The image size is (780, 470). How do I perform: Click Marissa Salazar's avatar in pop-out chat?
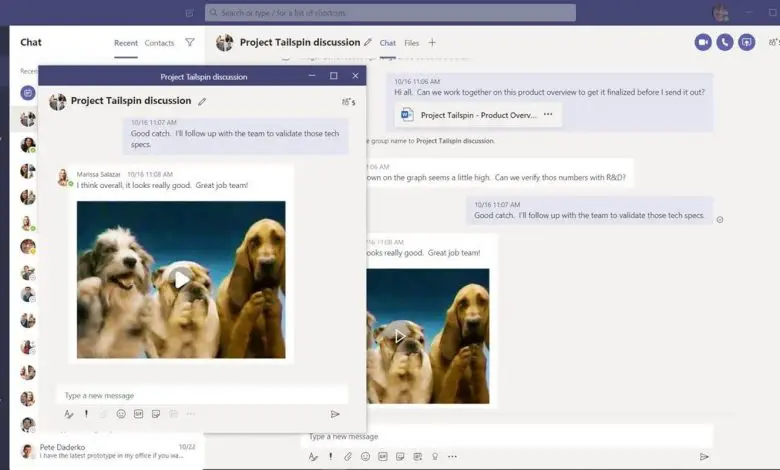pyautogui.click(x=64, y=178)
